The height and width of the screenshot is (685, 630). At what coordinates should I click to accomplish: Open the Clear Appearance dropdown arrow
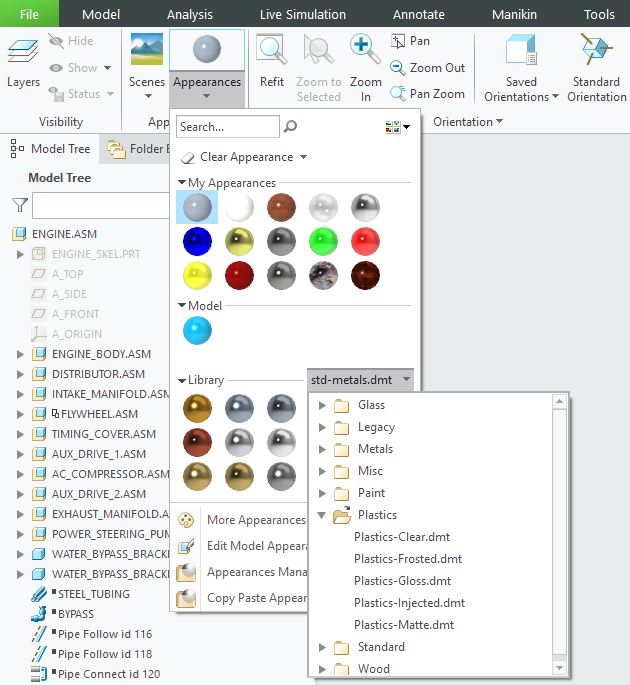[x=304, y=157]
